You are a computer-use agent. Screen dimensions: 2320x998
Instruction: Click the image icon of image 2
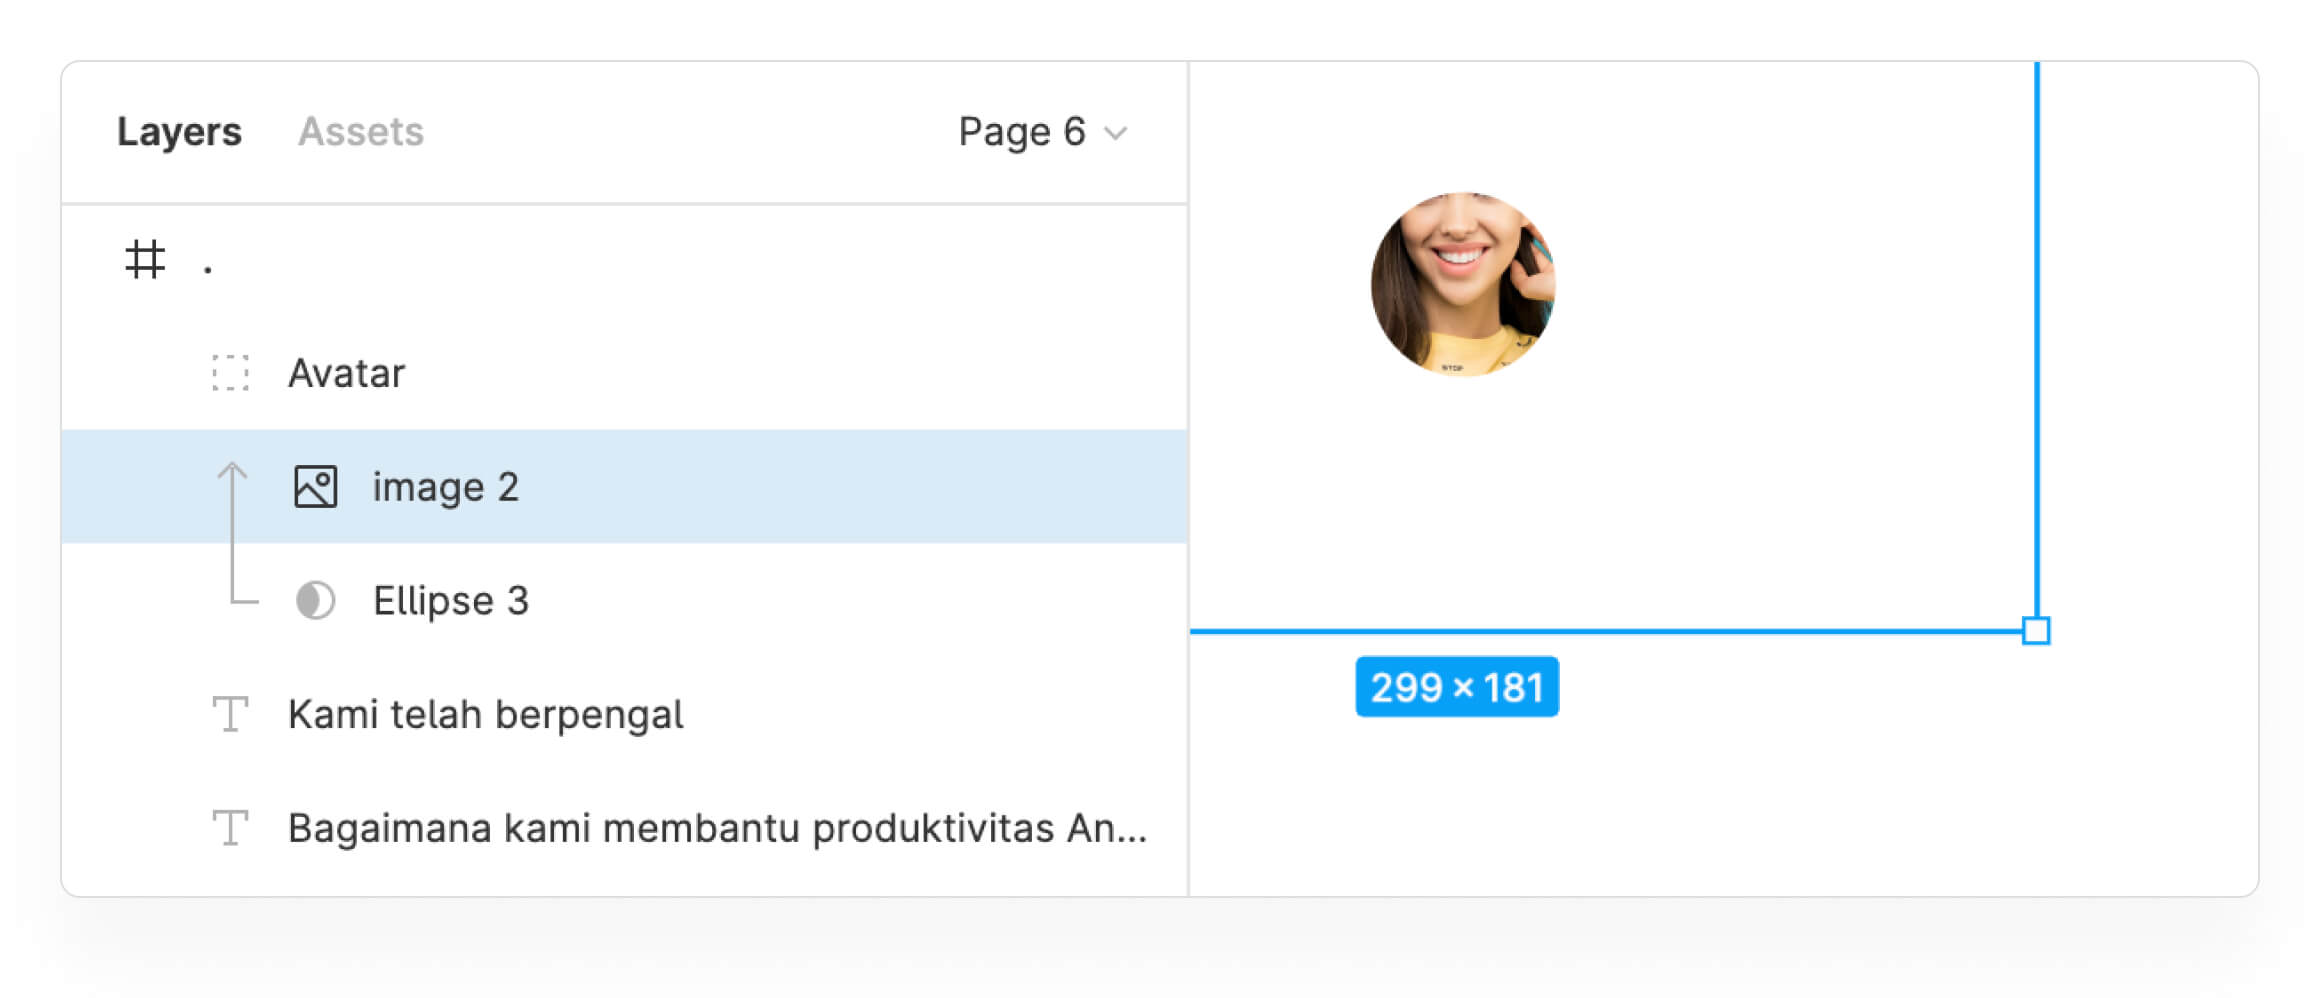[x=315, y=487]
